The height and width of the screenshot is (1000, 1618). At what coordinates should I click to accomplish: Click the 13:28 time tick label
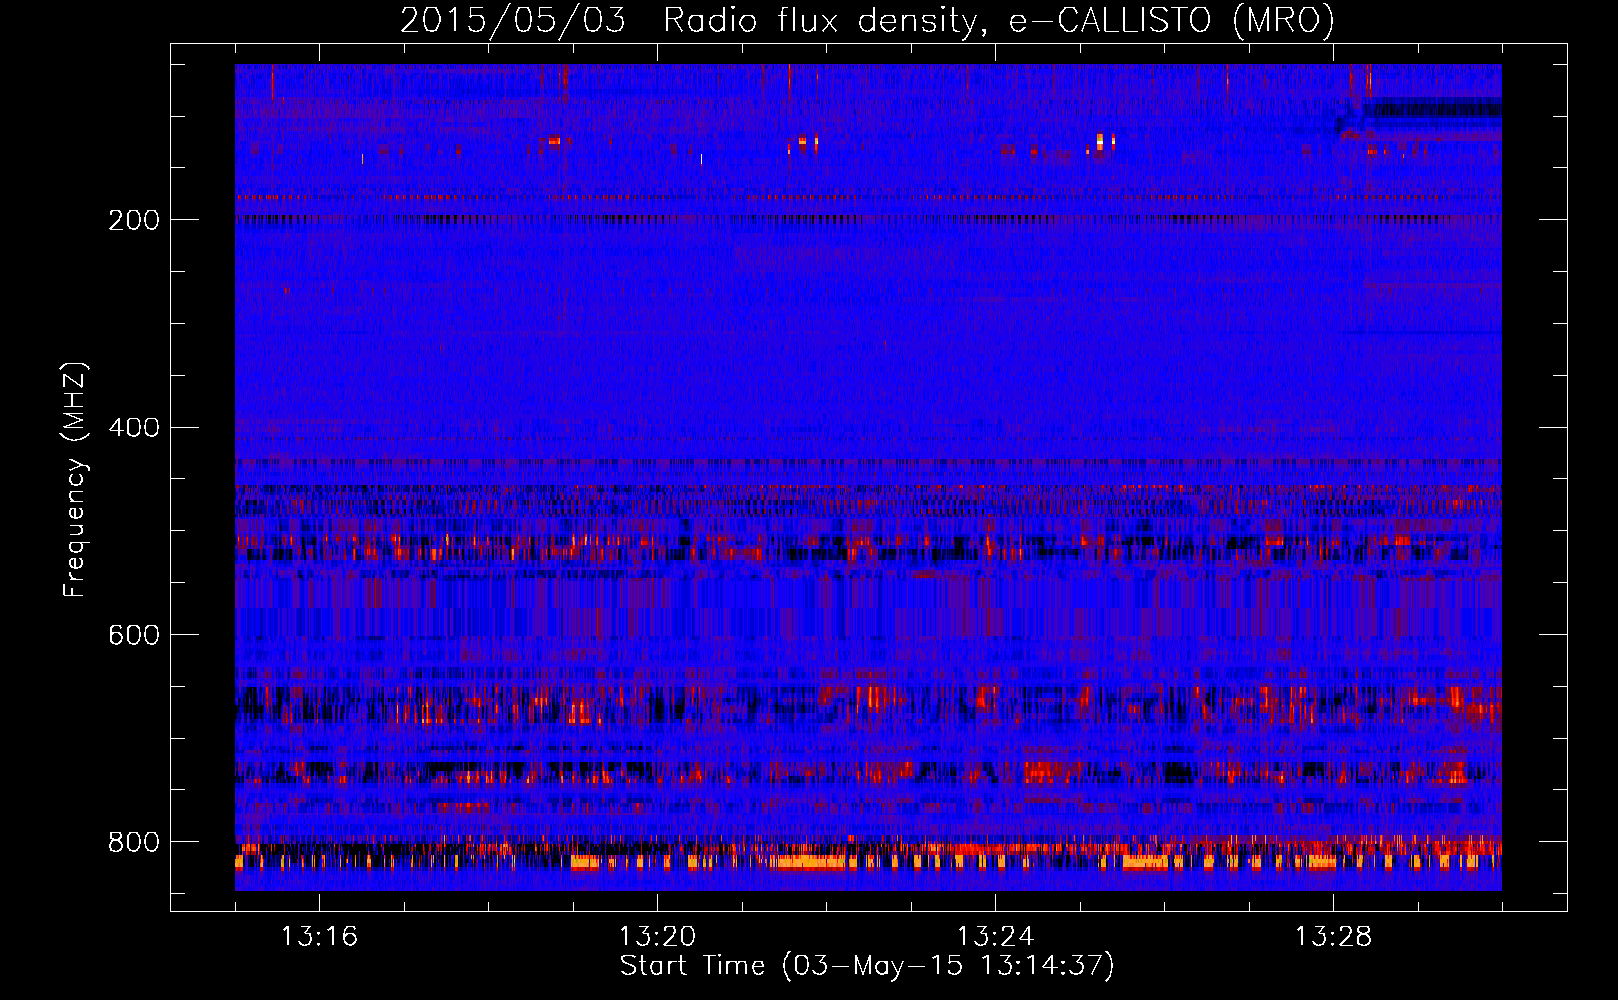click(1333, 936)
